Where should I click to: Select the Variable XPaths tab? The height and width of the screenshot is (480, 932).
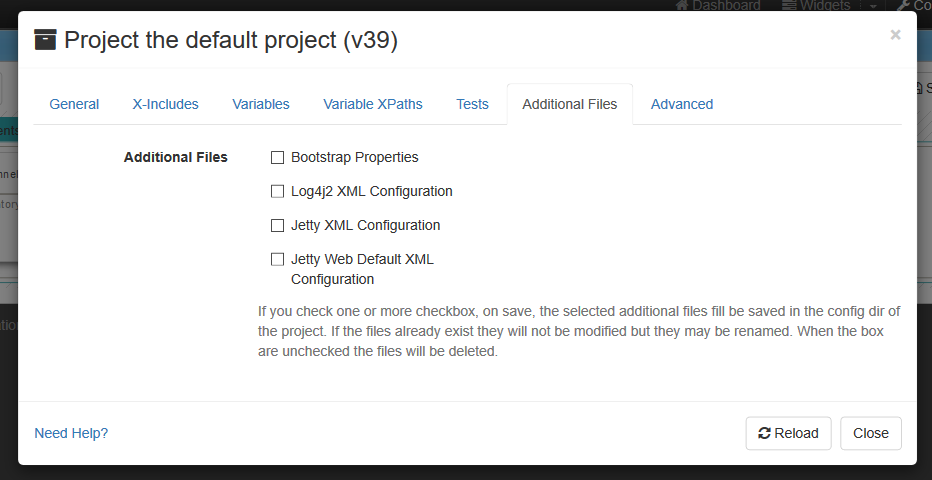[x=373, y=104]
